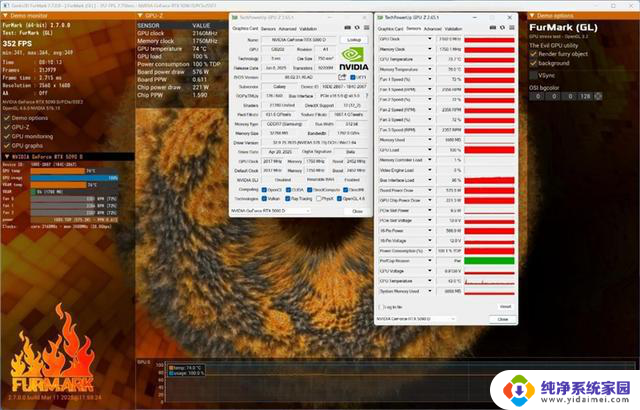Click Close button in Sensors GPU-Z window
640x410 pixels.
502,319
